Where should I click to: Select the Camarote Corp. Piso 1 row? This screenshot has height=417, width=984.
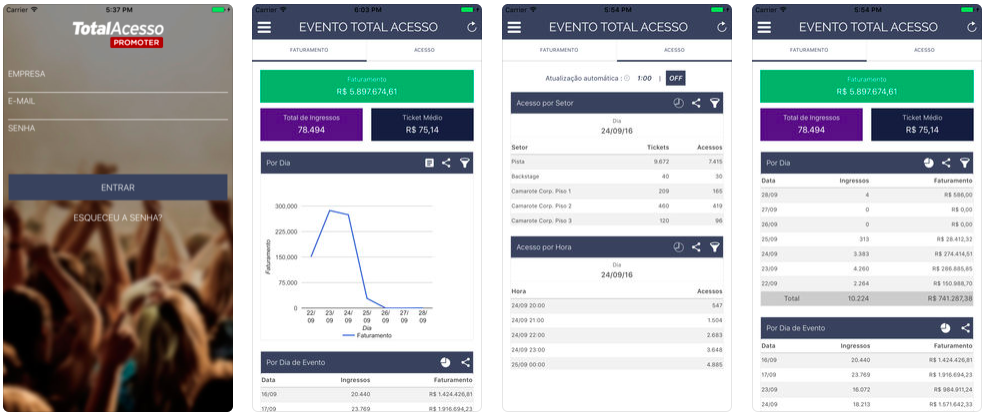tap(617, 191)
